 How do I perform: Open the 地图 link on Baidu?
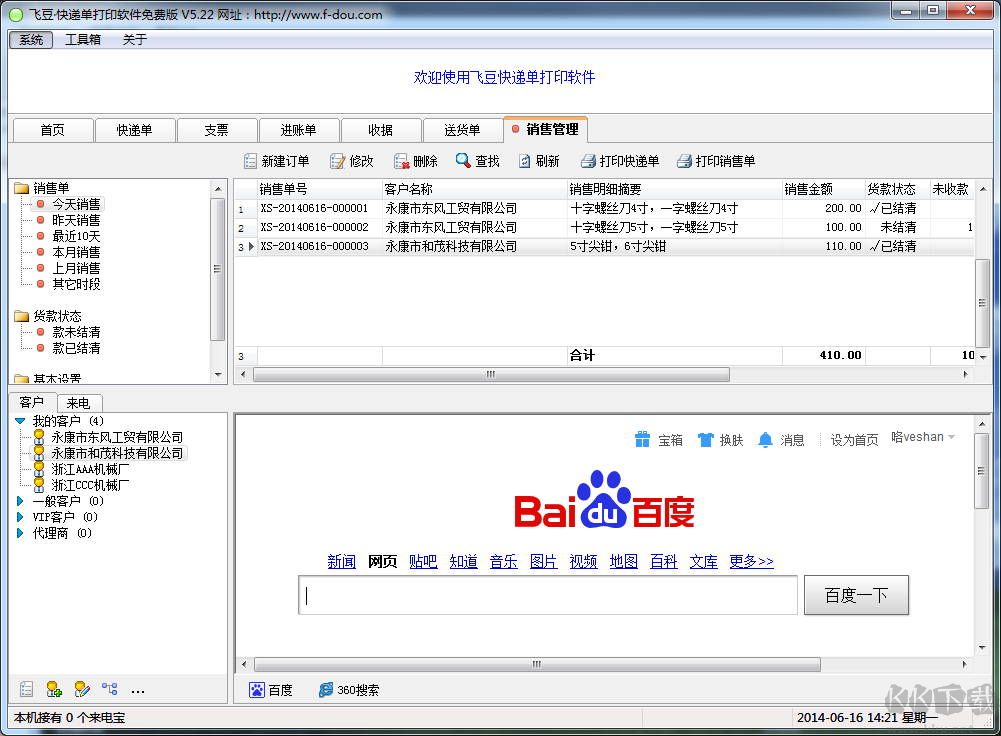click(x=624, y=561)
